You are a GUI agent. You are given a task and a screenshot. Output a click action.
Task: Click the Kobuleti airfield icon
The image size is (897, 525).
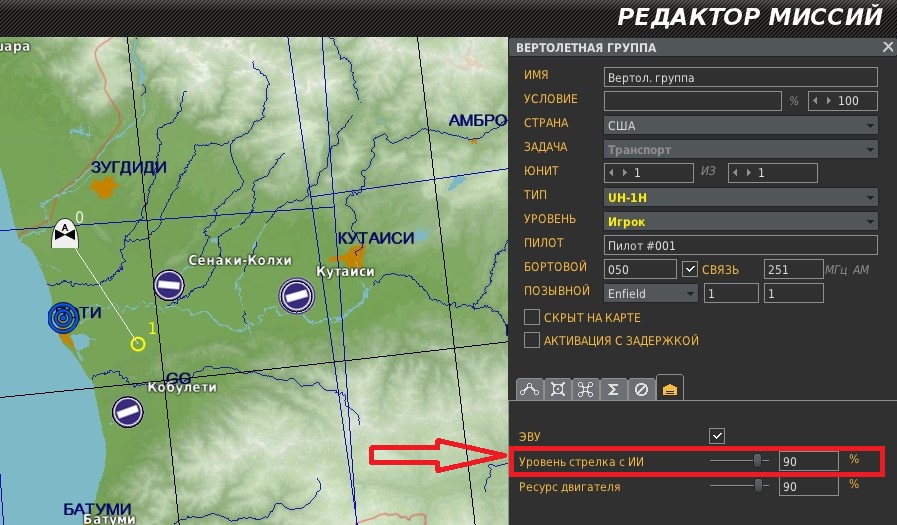point(128,412)
